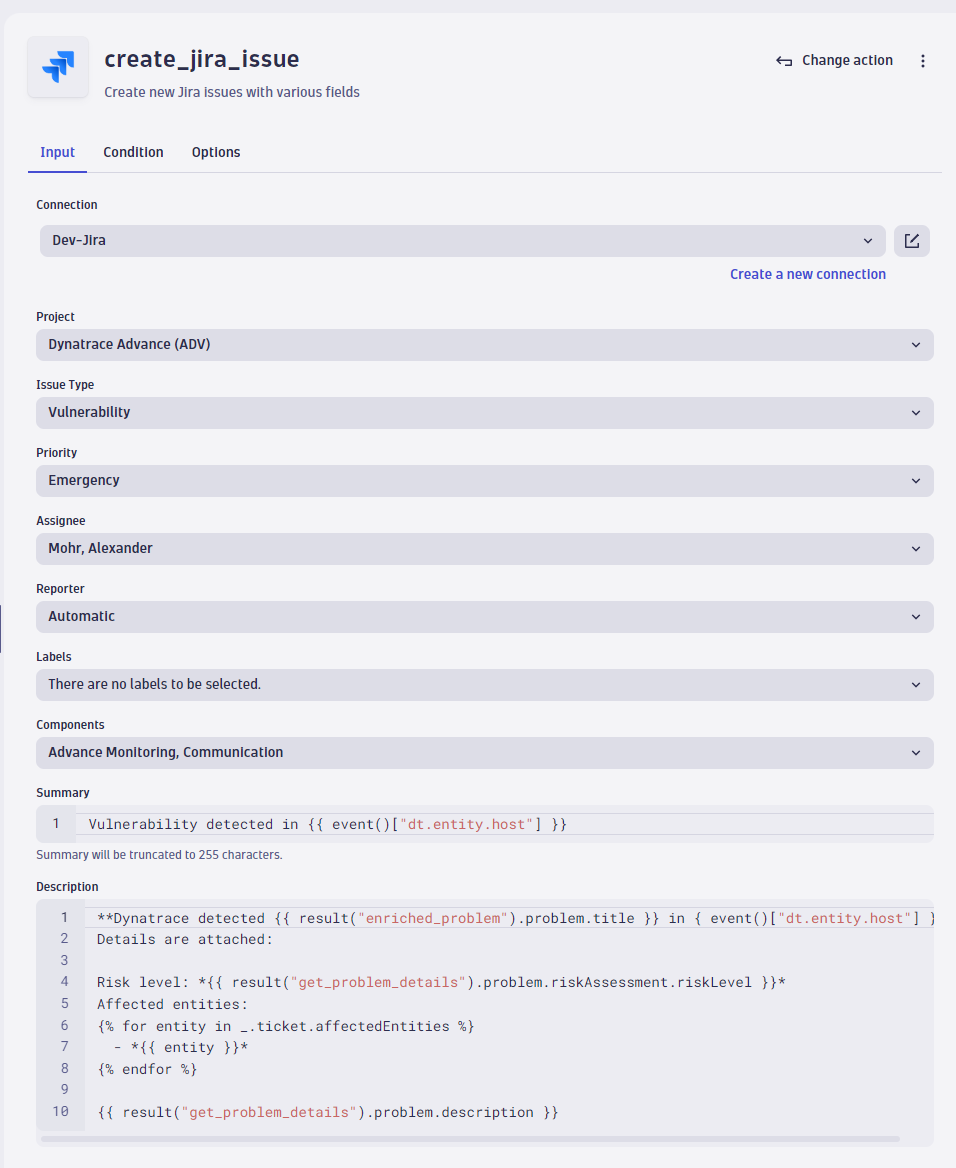Expand the Components dropdown
The width and height of the screenshot is (956, 1168).
[x=484, y=752]
